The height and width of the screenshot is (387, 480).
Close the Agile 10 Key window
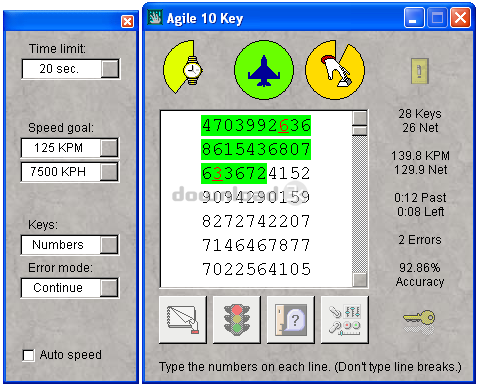point(460,18)
